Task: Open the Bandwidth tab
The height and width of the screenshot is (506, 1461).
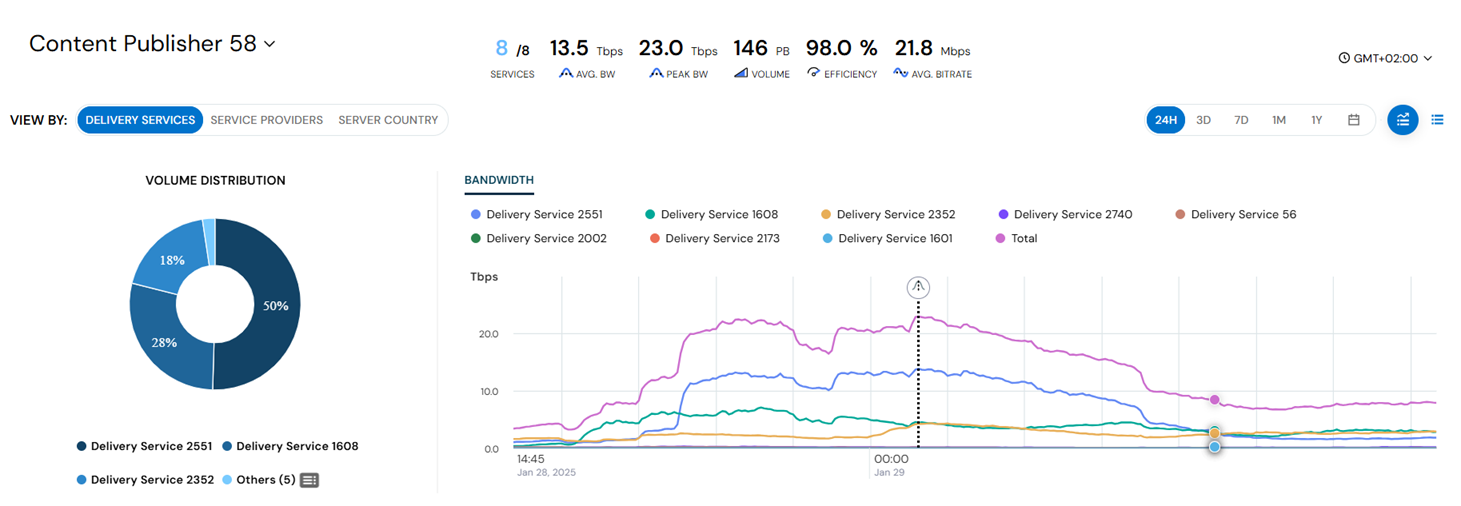Action: coord(499,180)
